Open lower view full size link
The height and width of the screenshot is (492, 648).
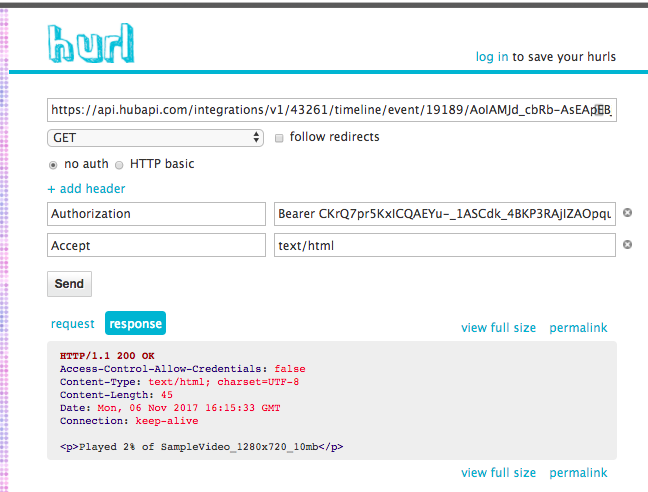coord(498,473)
